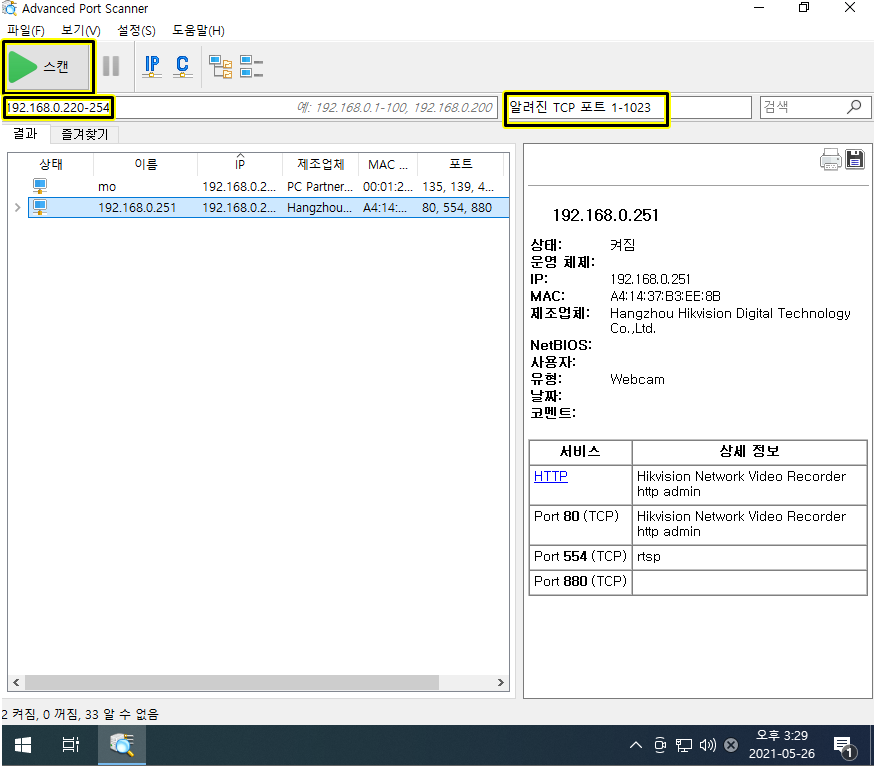Click the Webcam type value
This screenshot has height=766, width=874.
click(x=637, y=380)
